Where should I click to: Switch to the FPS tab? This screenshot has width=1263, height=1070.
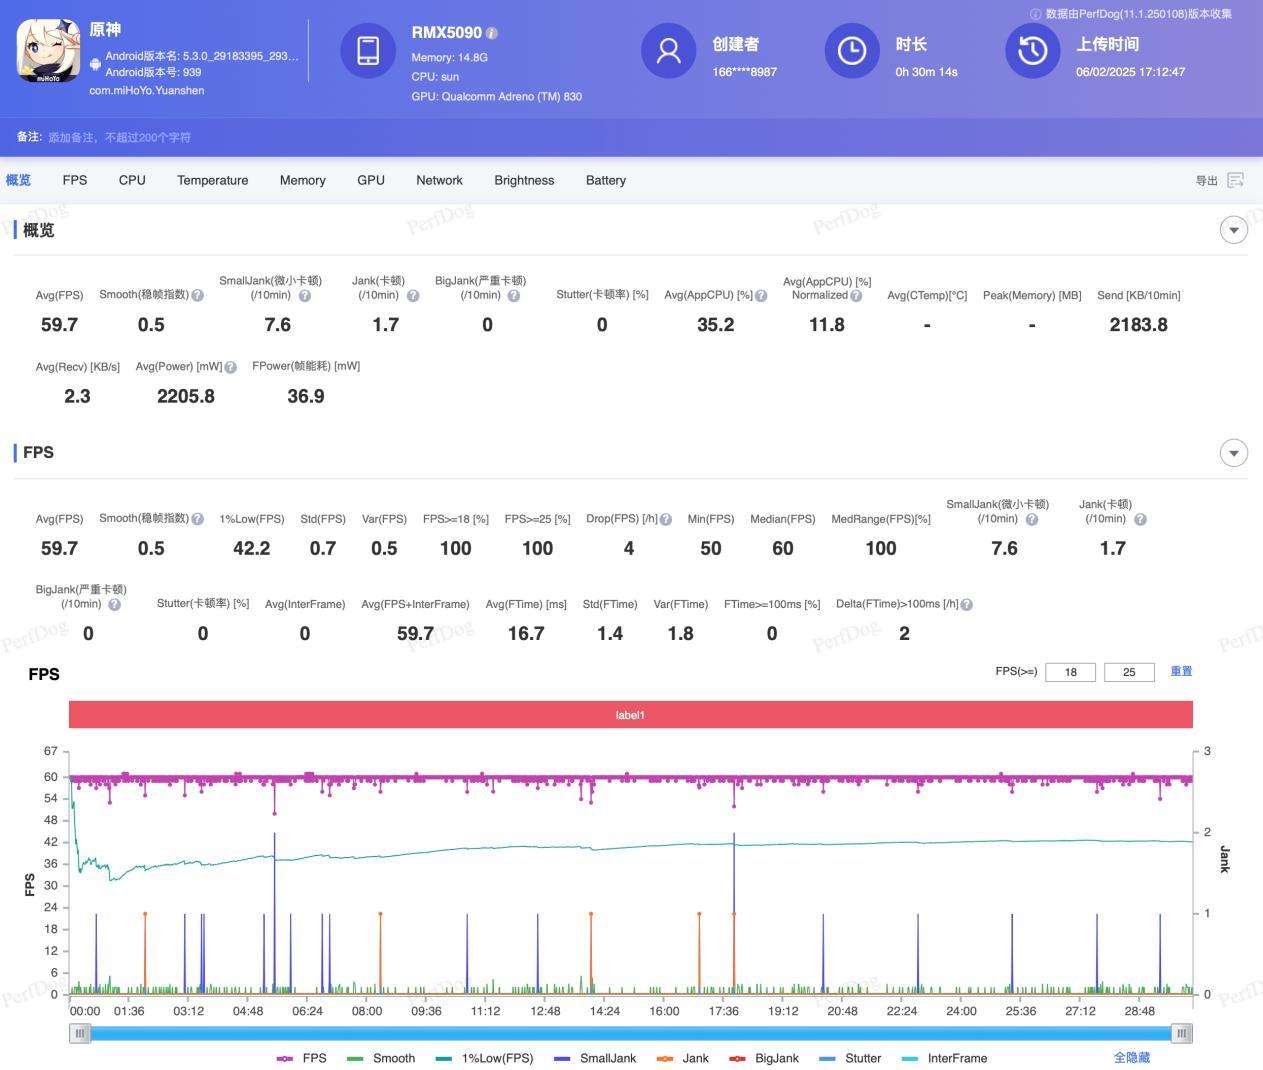pyautogui.click(x=75, y=180)
